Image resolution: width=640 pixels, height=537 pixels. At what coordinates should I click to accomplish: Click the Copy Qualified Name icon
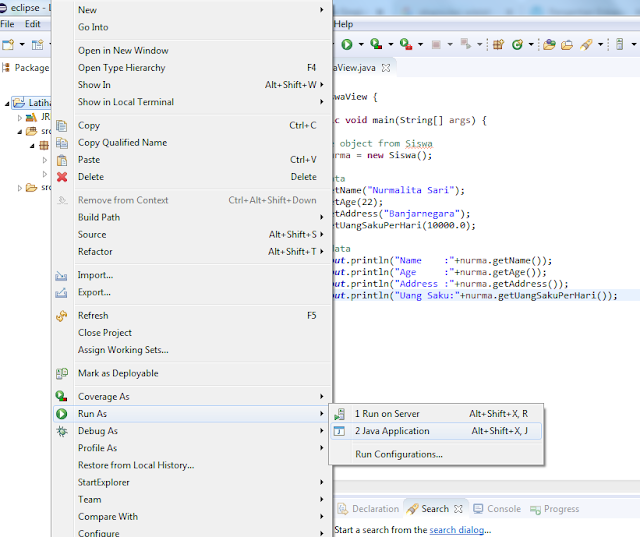62,143
